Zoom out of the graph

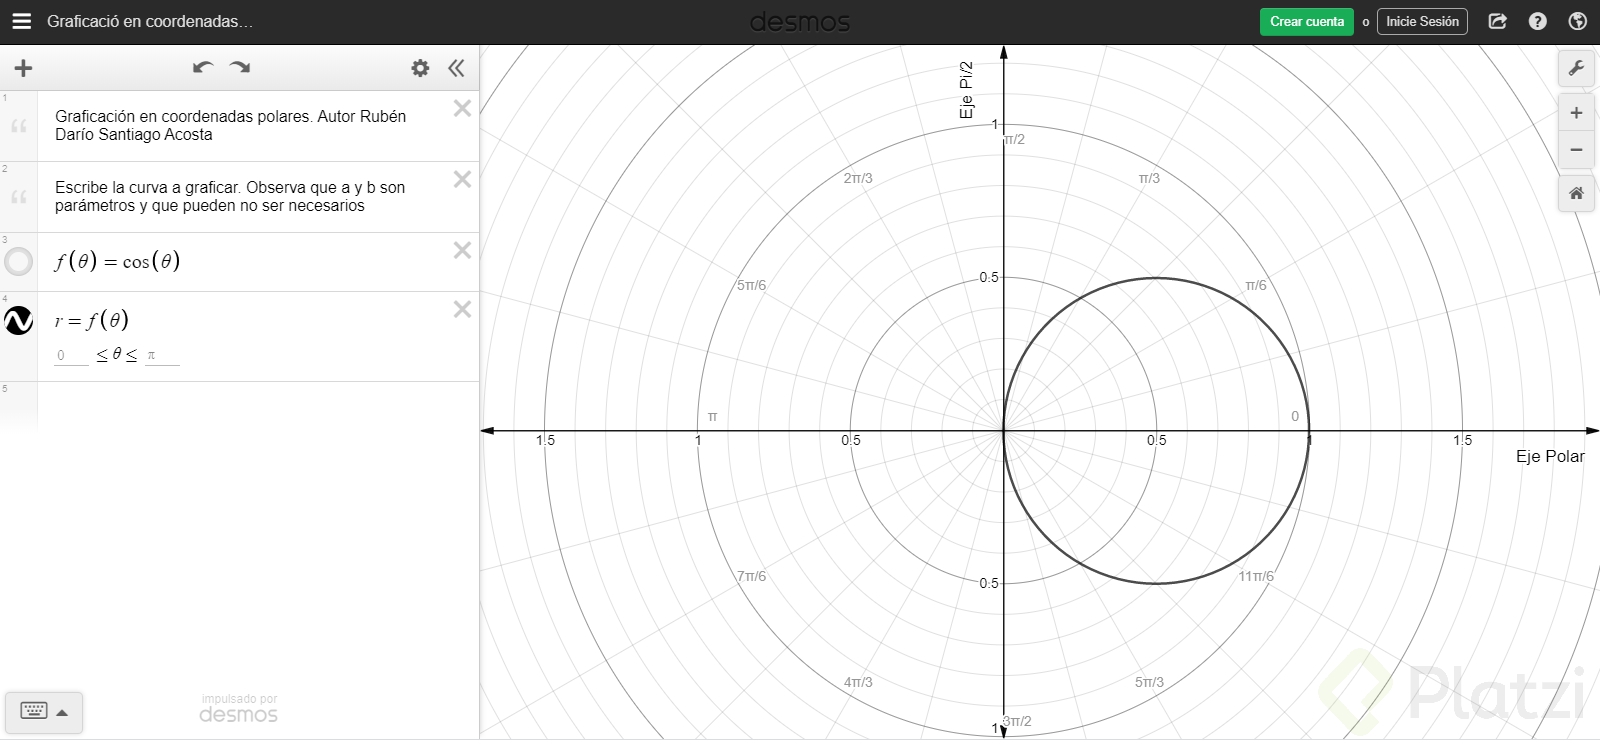click(x=1576, y=150)
